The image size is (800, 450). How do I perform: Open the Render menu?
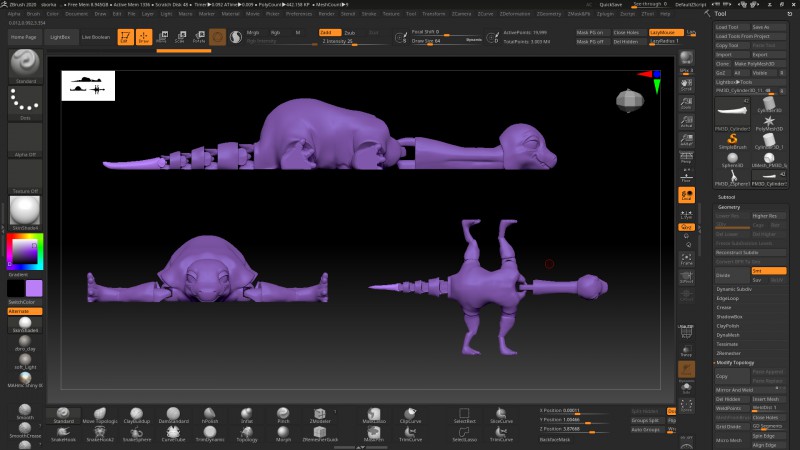click(327, 14)
